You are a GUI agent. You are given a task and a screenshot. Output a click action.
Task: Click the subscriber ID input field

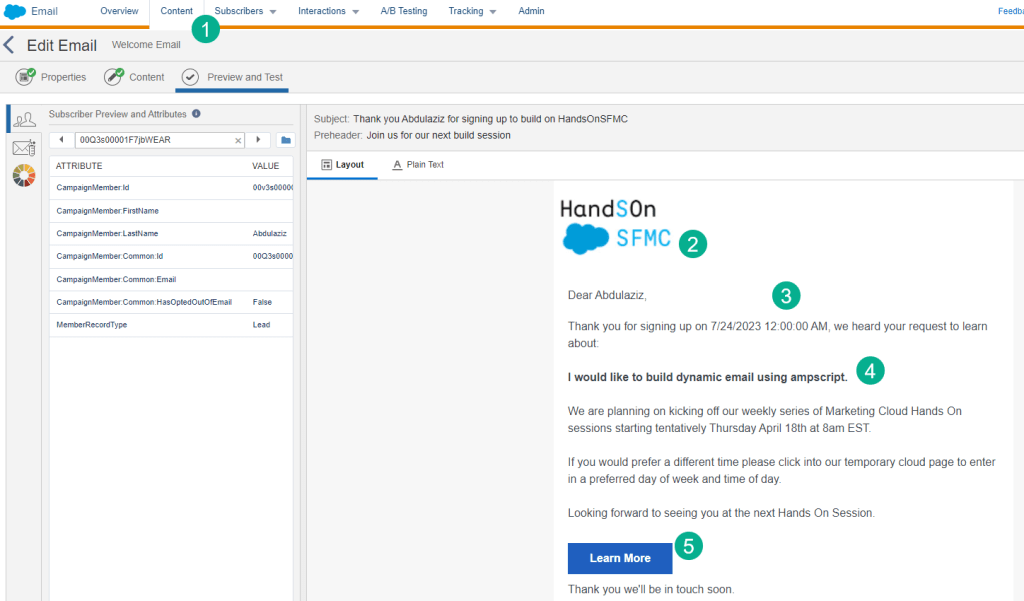155,140
